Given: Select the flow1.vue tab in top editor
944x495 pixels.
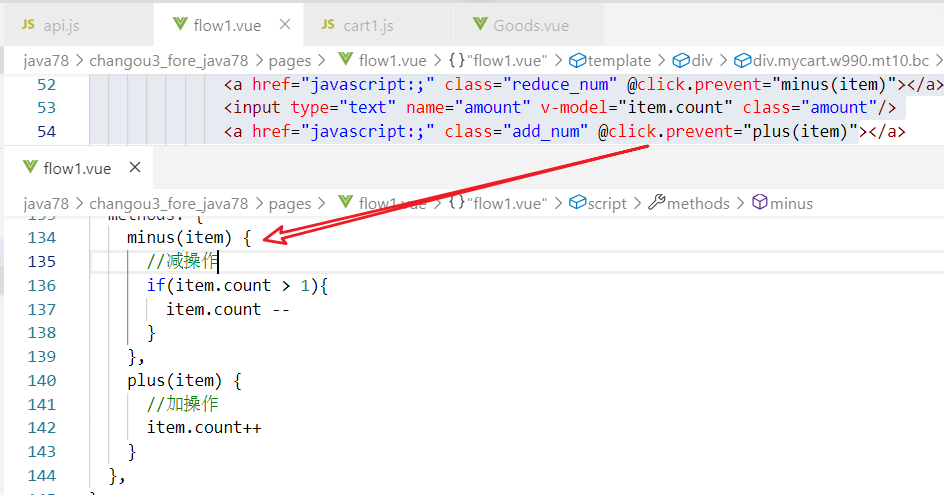Looking at the screenshot, I should pyautogui.click(x=228, y=25).
